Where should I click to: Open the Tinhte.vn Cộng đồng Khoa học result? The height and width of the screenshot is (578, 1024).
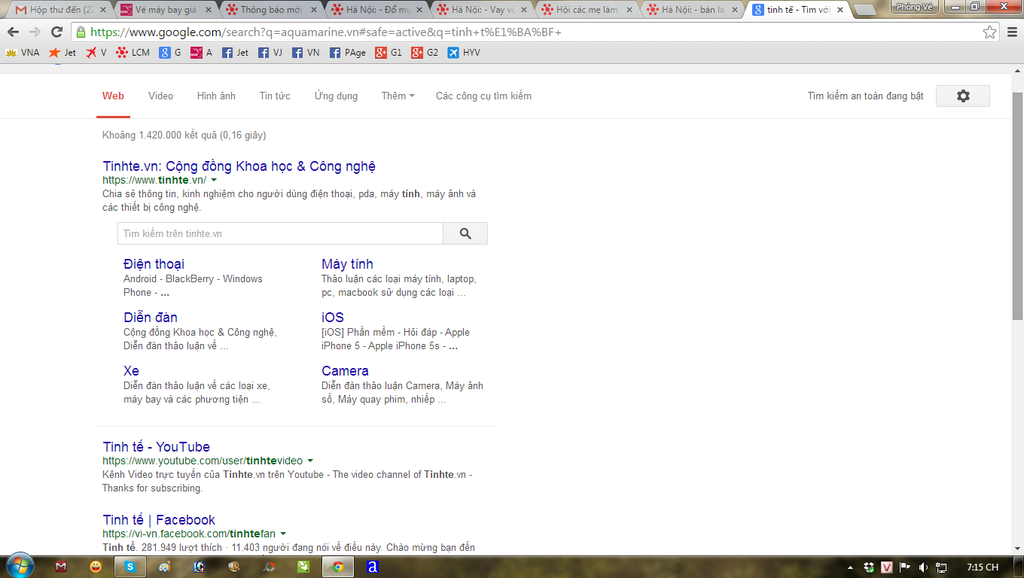[239, 166]
